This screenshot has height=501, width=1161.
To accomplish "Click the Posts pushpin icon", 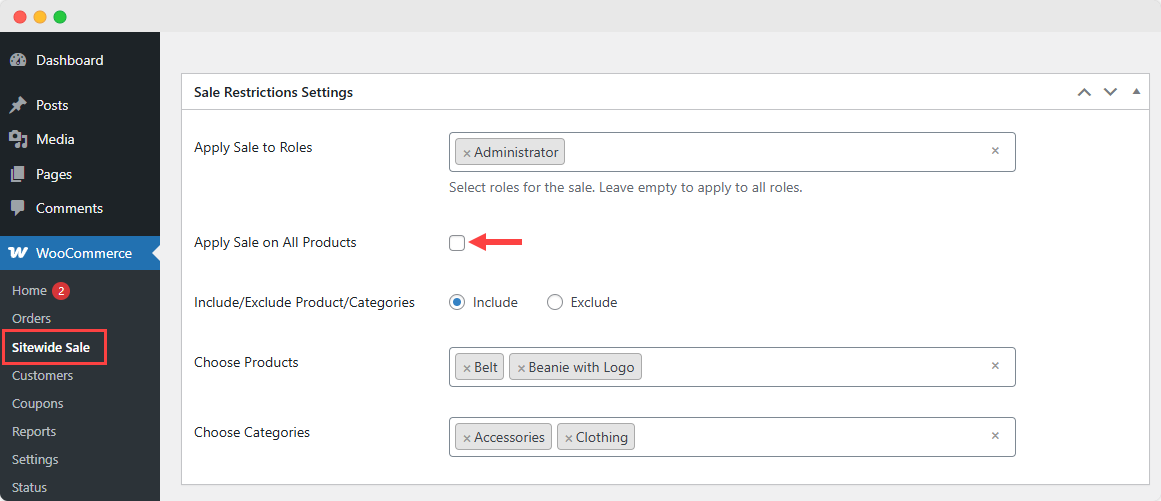I will coord(18,105).
